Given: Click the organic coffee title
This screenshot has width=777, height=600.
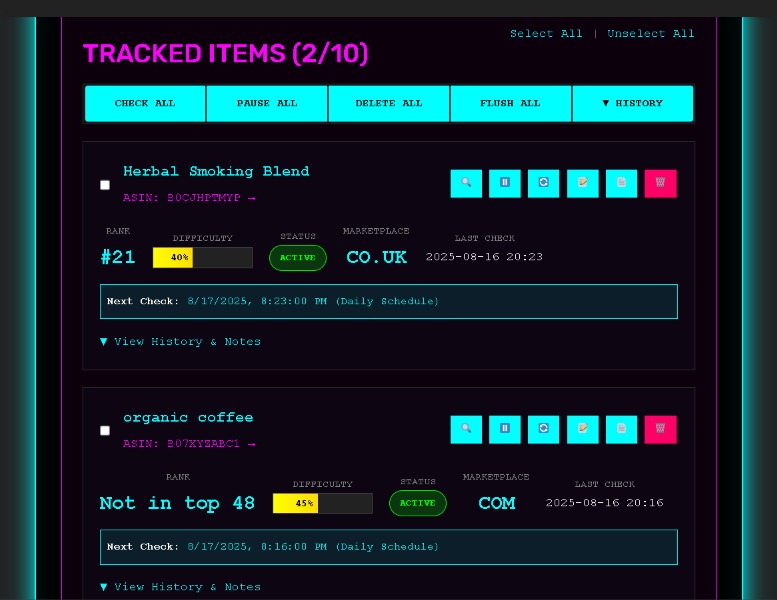Looking at the screenshot, I should (x=188, y=418).
